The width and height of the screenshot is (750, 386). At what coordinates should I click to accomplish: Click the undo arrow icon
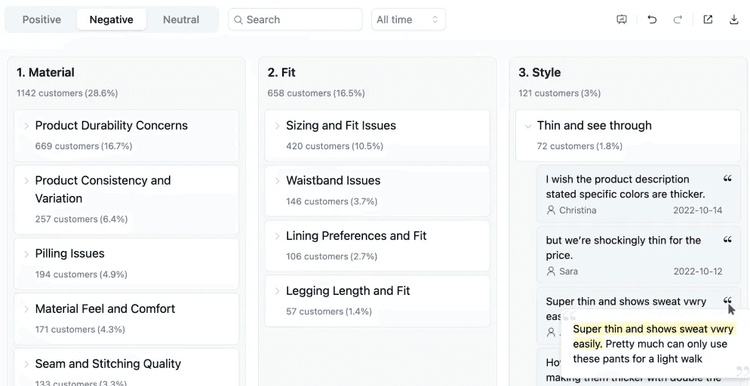[x=652, y=20]
